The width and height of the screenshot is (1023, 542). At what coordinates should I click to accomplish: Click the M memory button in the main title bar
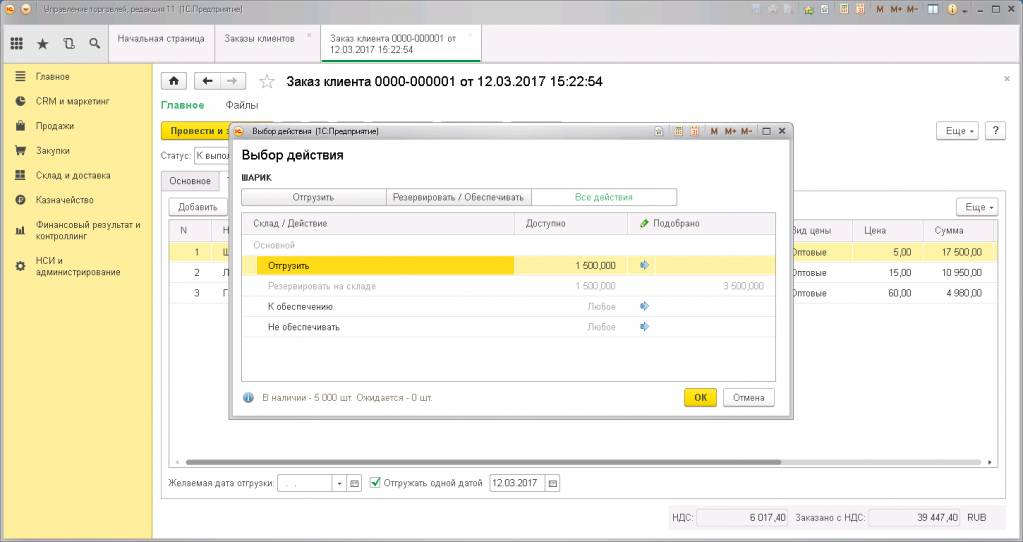pyautogui.click(x=880, y=9)
